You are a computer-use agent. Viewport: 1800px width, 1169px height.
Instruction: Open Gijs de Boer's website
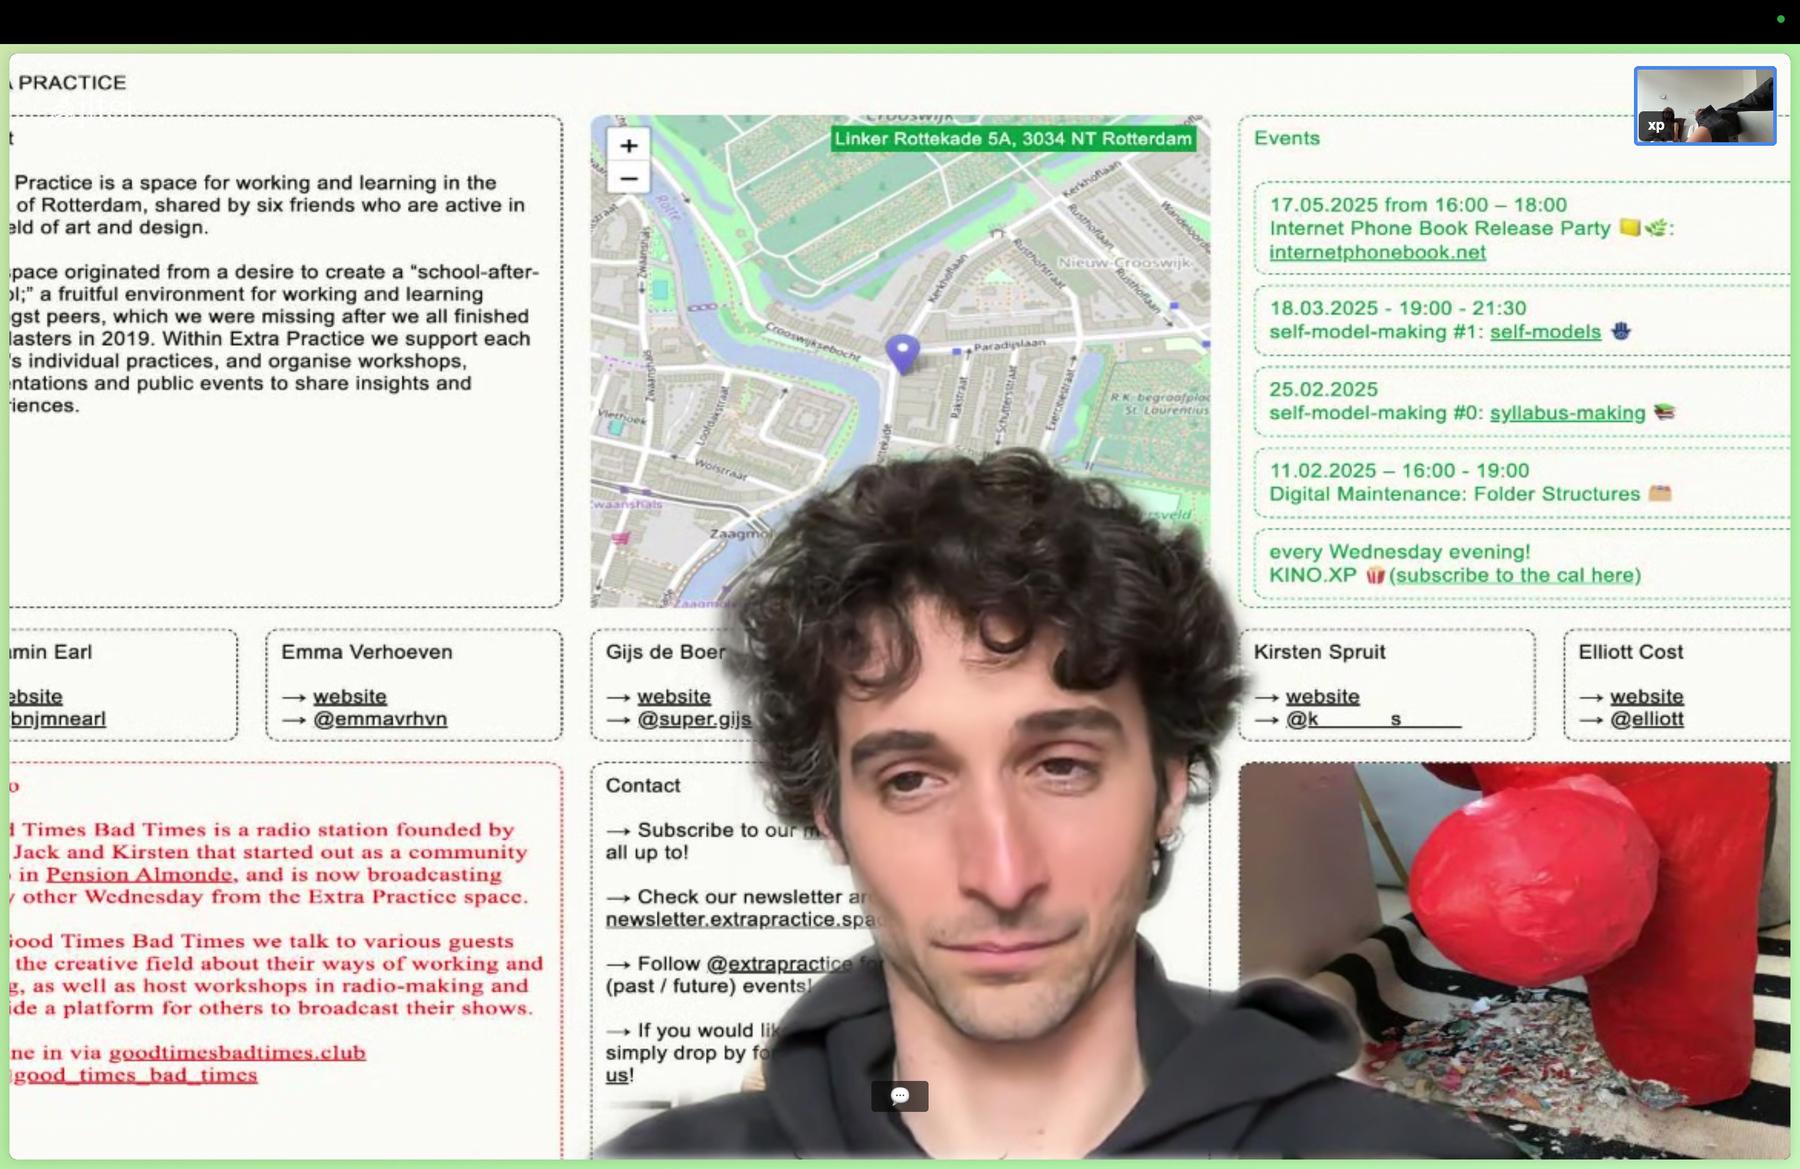(x=674, y=697)
